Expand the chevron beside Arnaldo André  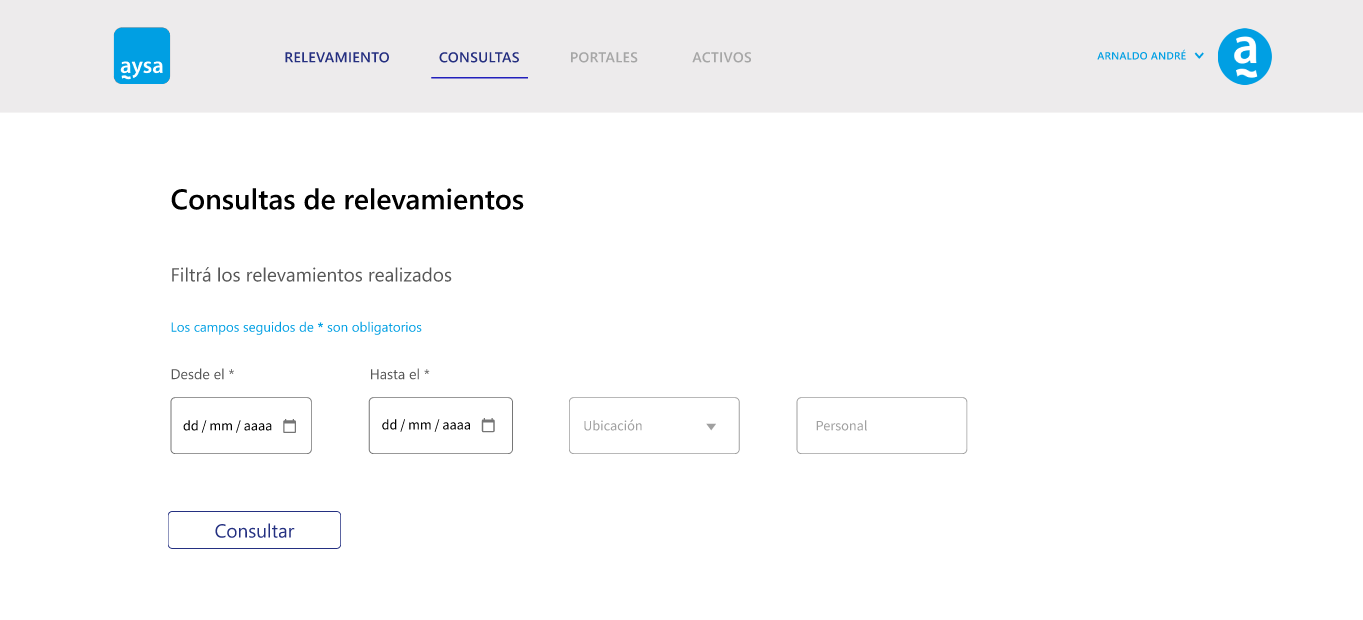tap(1199, 56)
